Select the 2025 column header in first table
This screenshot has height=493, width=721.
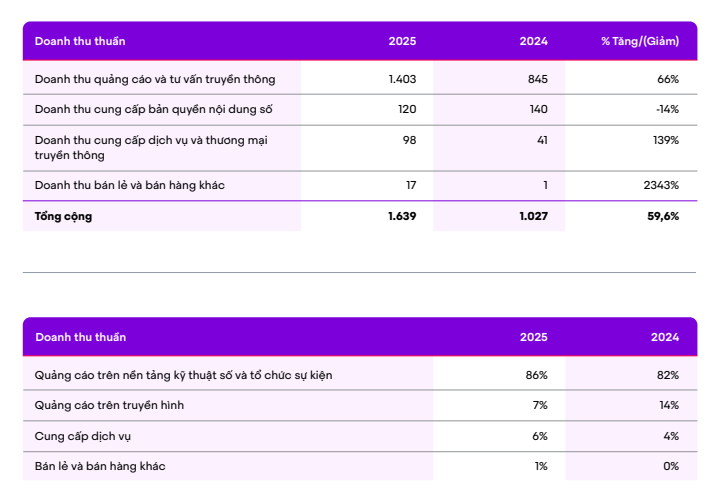402,41
